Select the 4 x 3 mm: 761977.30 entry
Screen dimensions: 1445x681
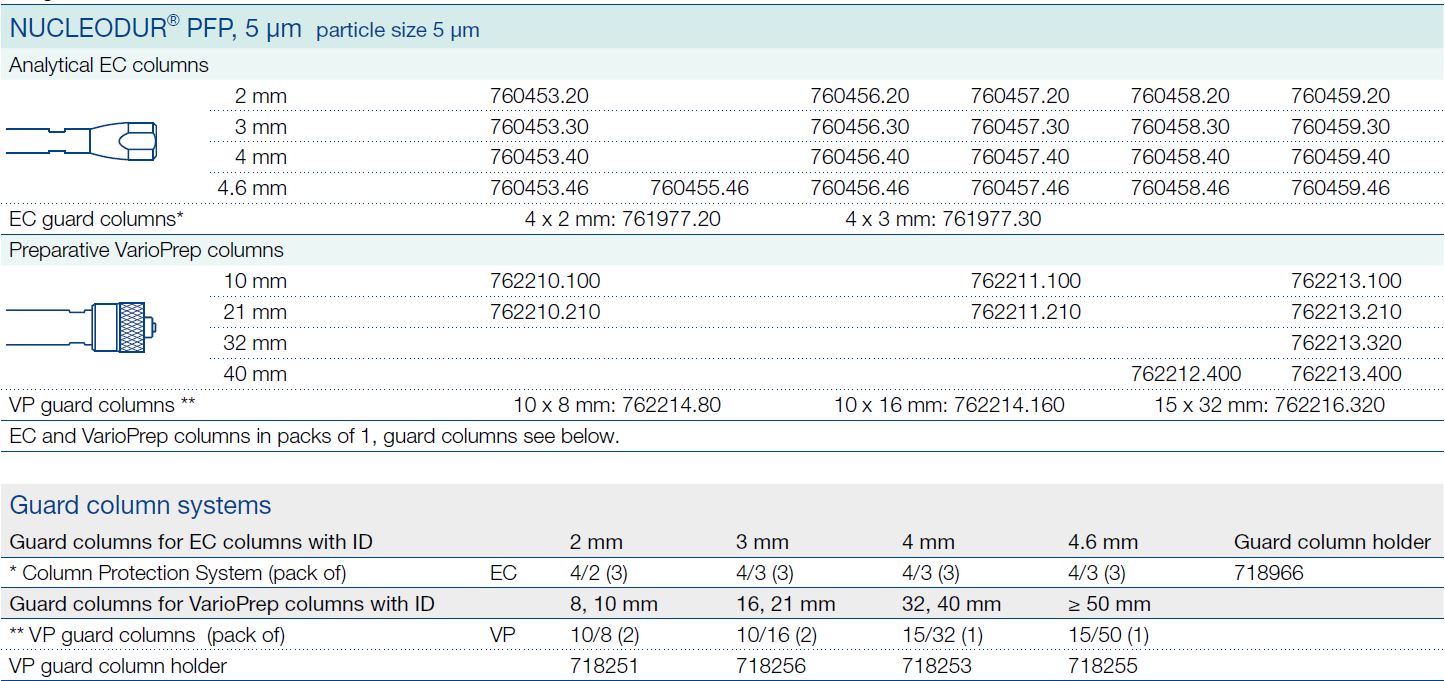(942, 219)
